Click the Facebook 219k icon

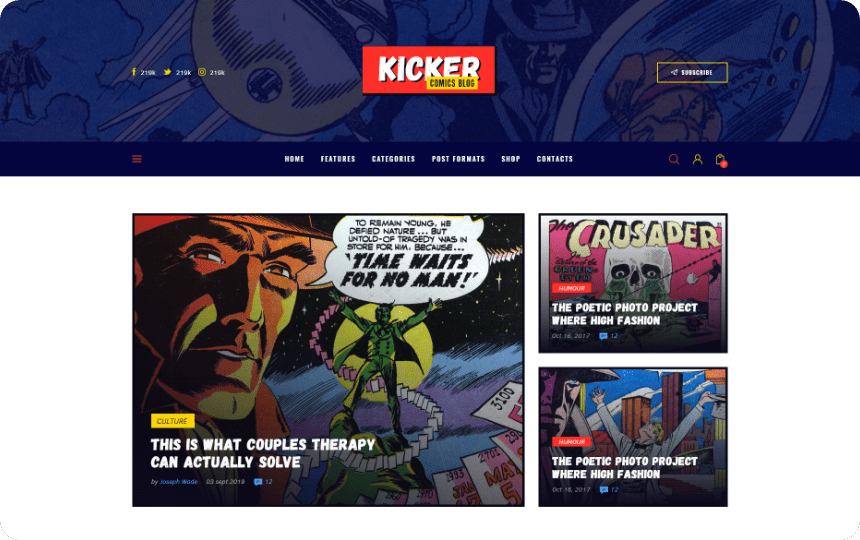click(x=133, y=72)
